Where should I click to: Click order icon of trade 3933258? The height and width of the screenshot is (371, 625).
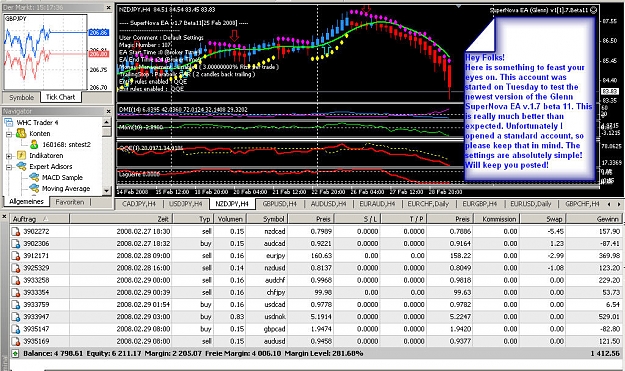tap(16, 281)
